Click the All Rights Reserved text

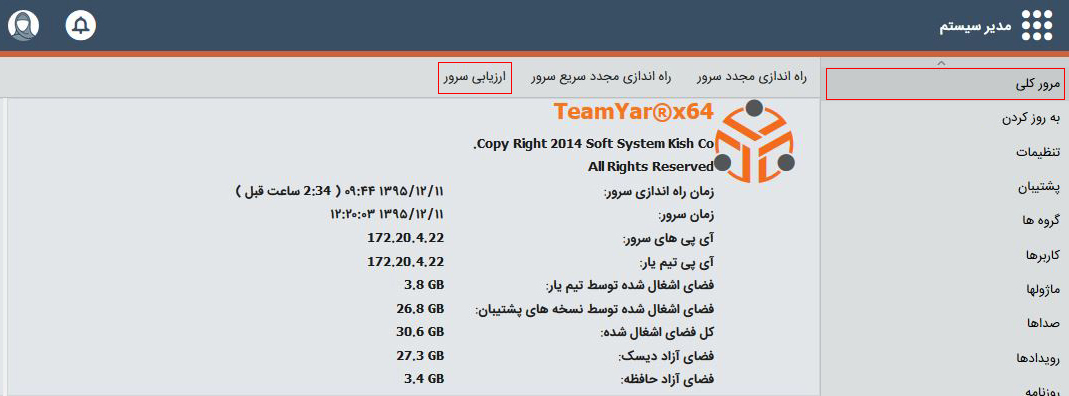650,166
